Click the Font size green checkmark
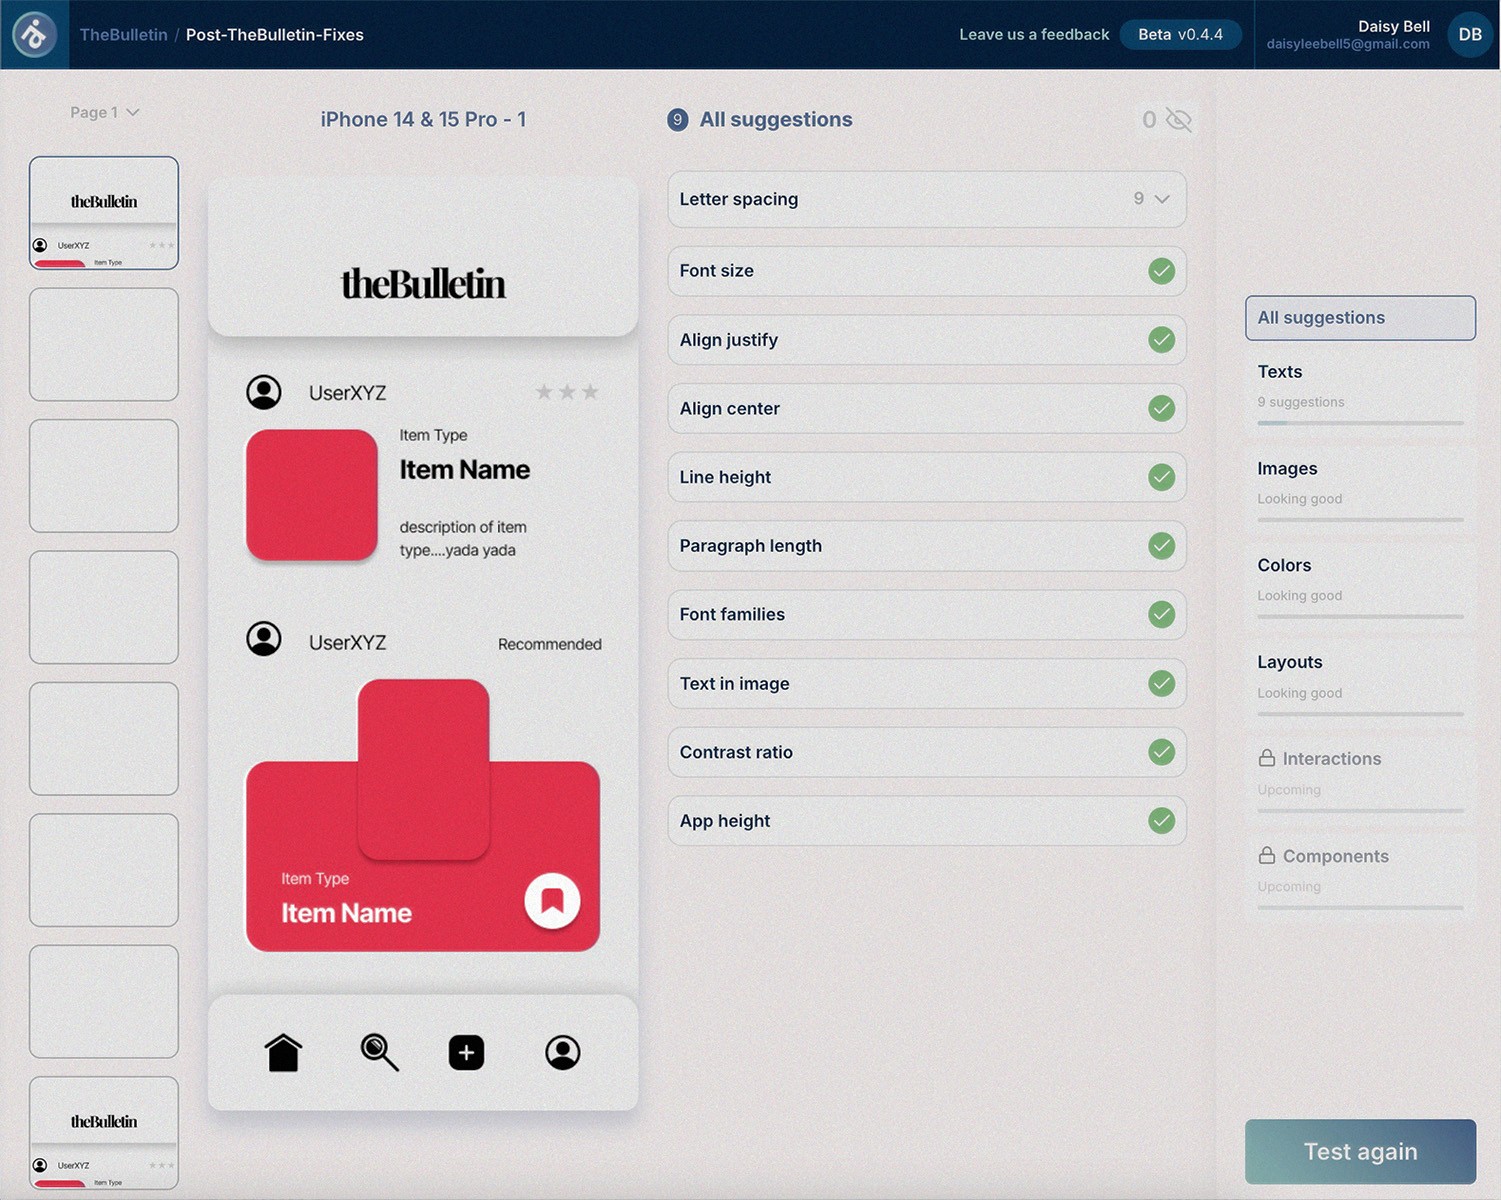 click(1161, 271)
